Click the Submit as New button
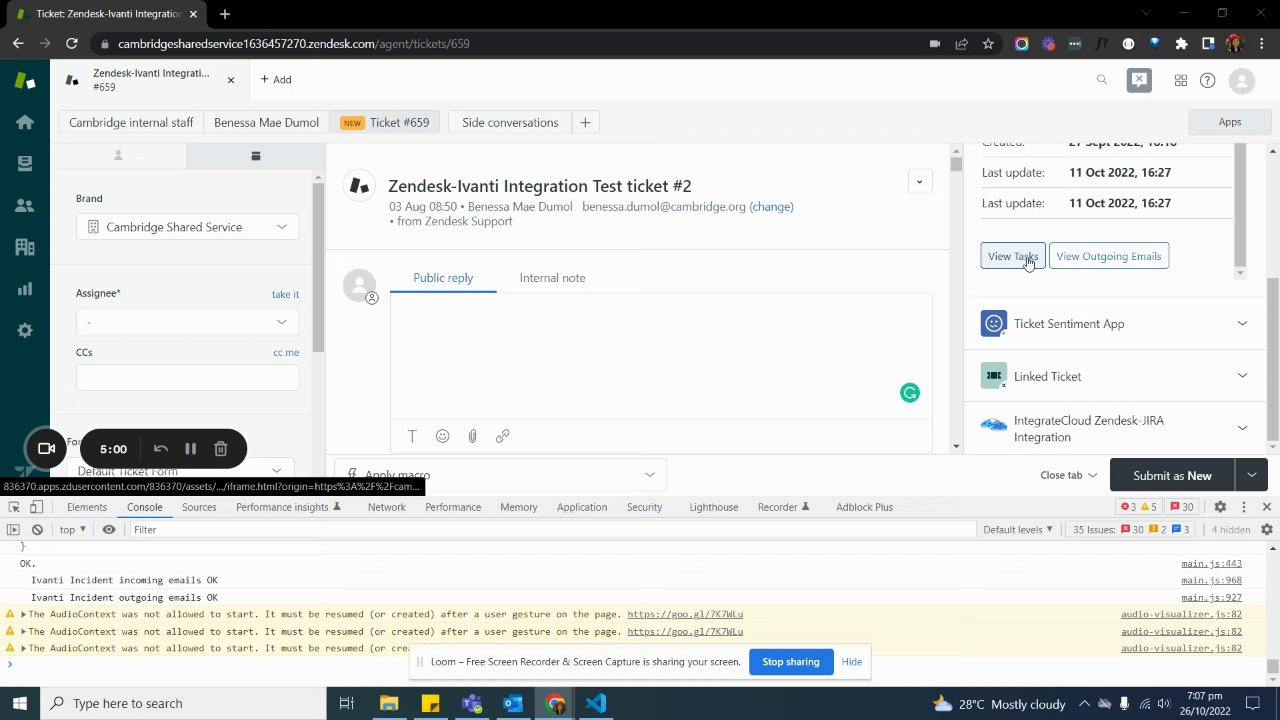The image size is (1280, 720). tap(1172, 475)
